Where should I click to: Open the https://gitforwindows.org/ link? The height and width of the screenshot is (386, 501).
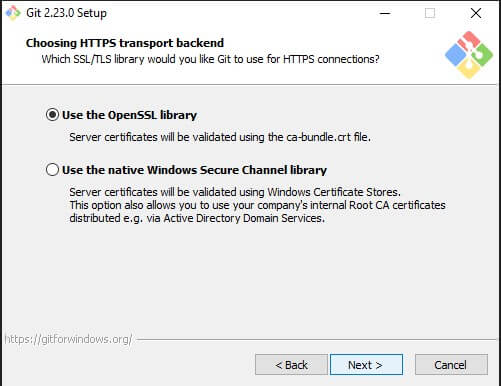click(68, 339)
